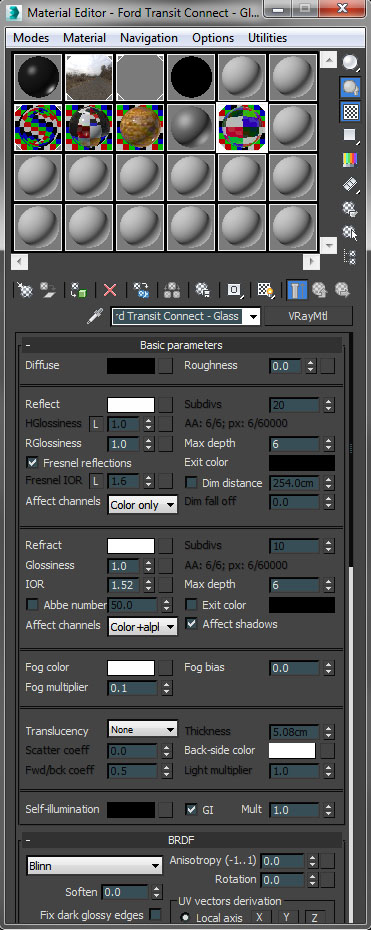Image resolution: width=371 pixels, height=930 pixels.
Task: Toggle the L lock next to HGlossiness
Action: pos(95,424)
